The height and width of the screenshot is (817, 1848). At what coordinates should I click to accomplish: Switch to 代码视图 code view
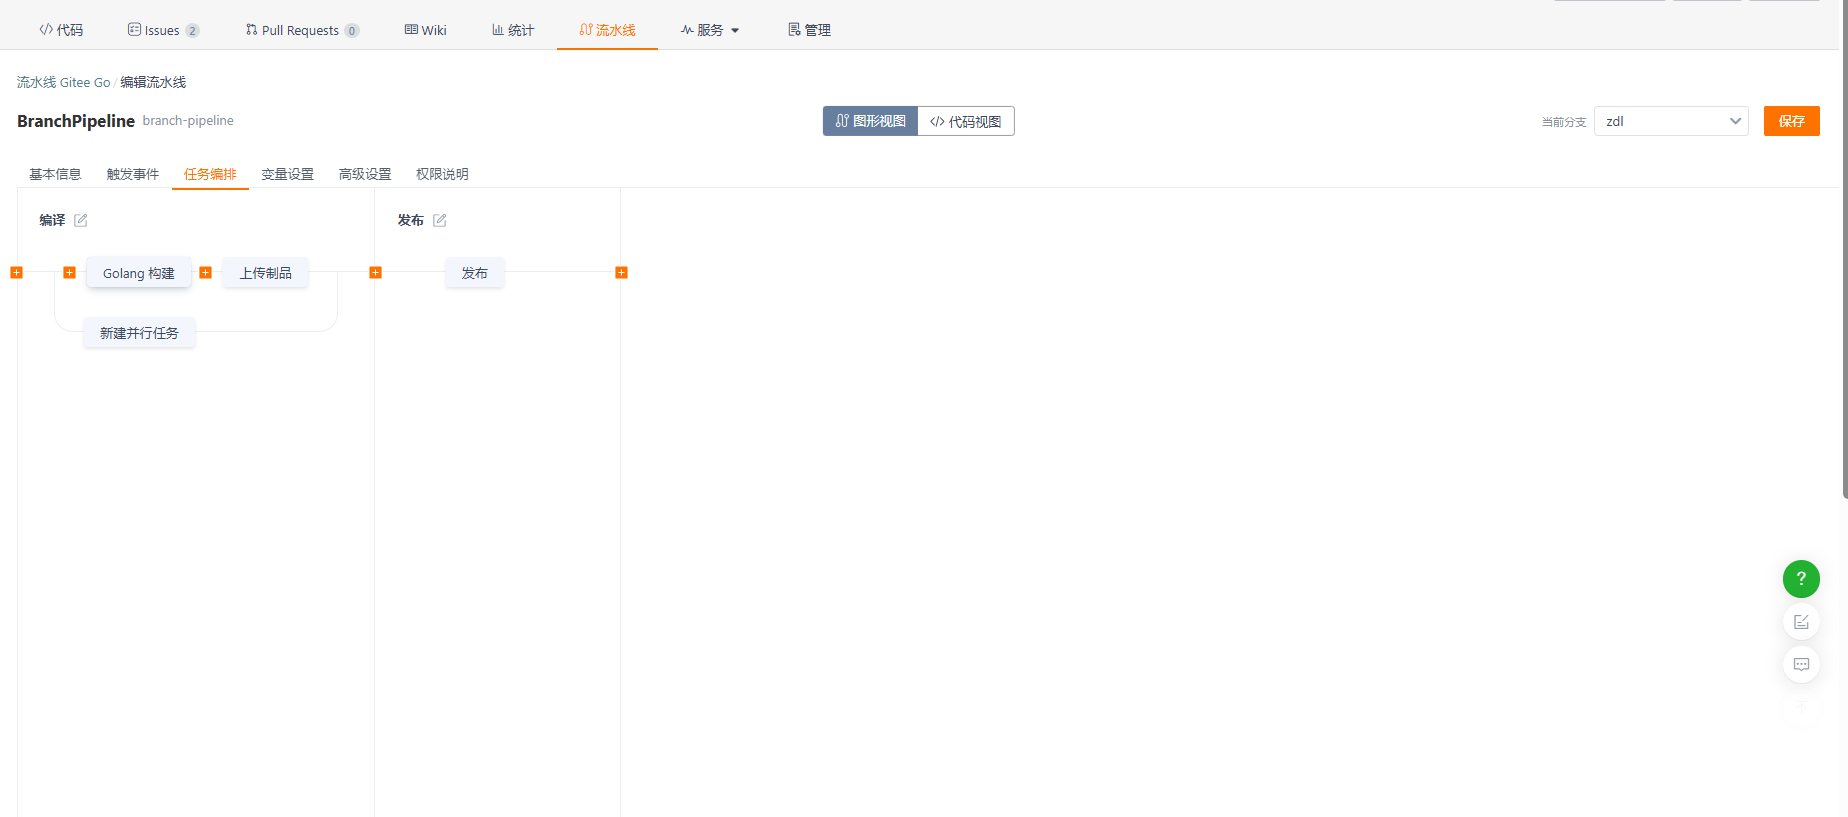pyautogui.click(x=965, y=121)
